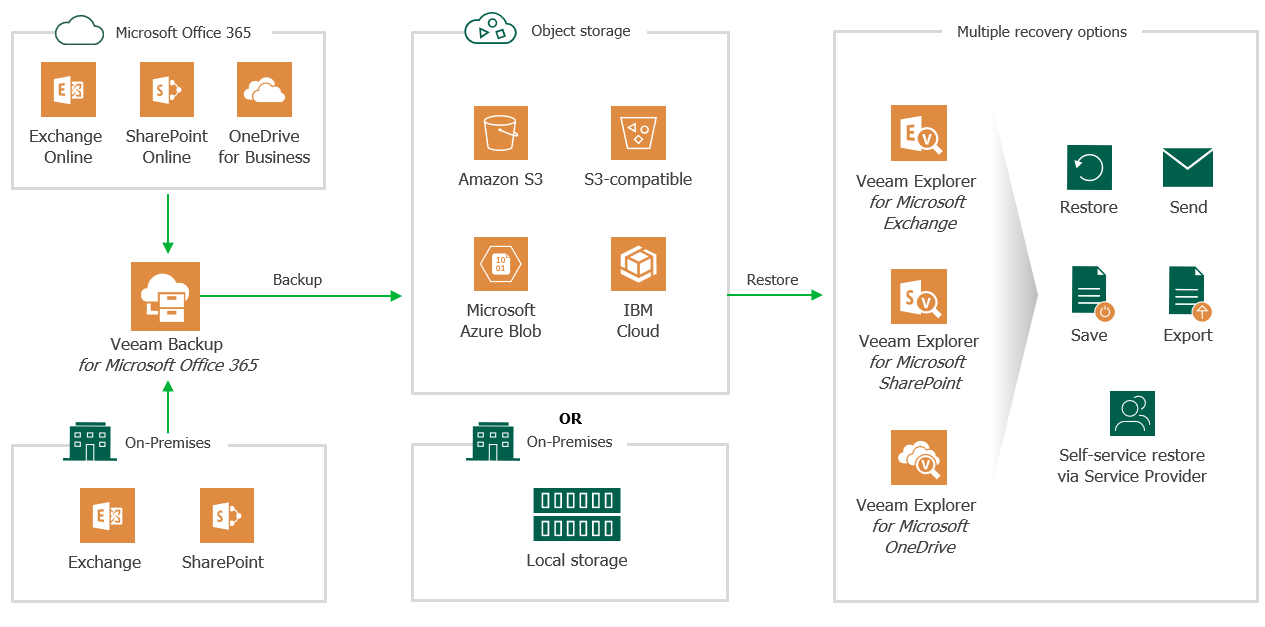Click the green Restore icon
The width and height of the screenshot is (1265, 627).
[x=1089, y=167]
